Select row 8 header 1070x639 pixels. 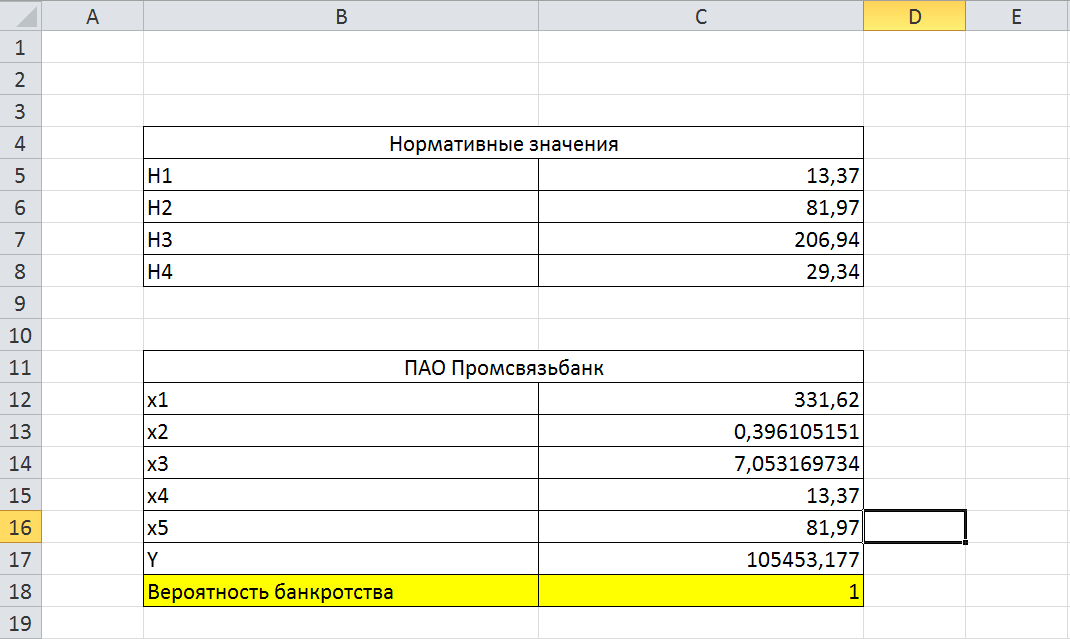coord(20,271)
